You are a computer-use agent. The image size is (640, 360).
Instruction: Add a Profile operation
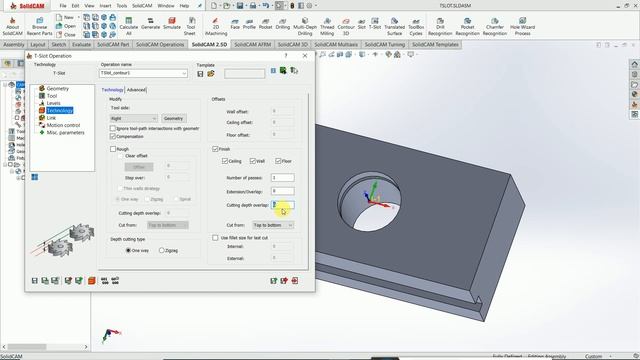pyautogui.click(x=249, y=24)
